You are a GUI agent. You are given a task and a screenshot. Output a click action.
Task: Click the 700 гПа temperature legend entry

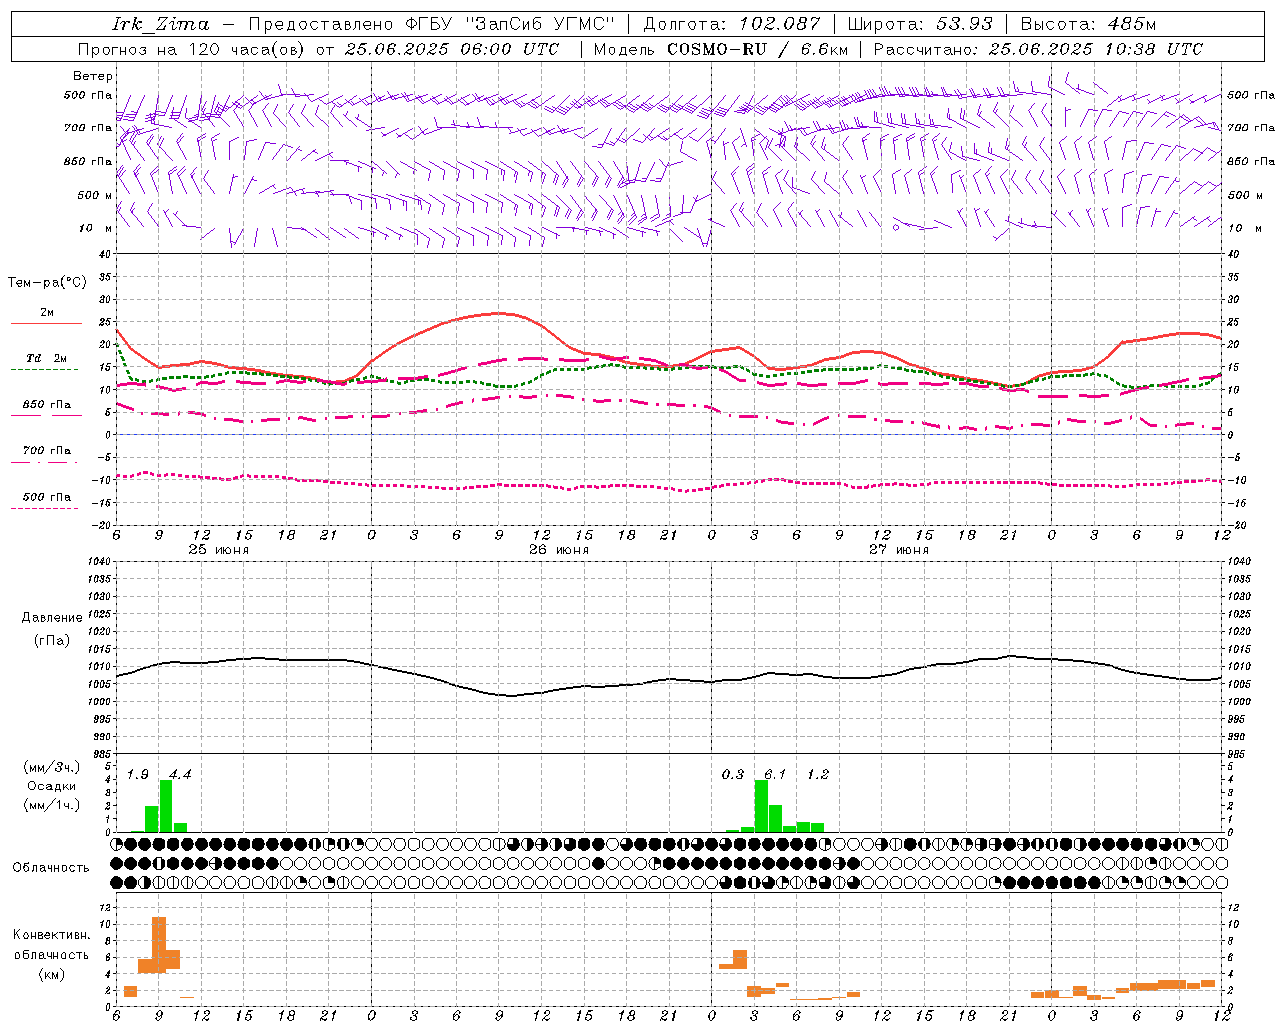47,450
